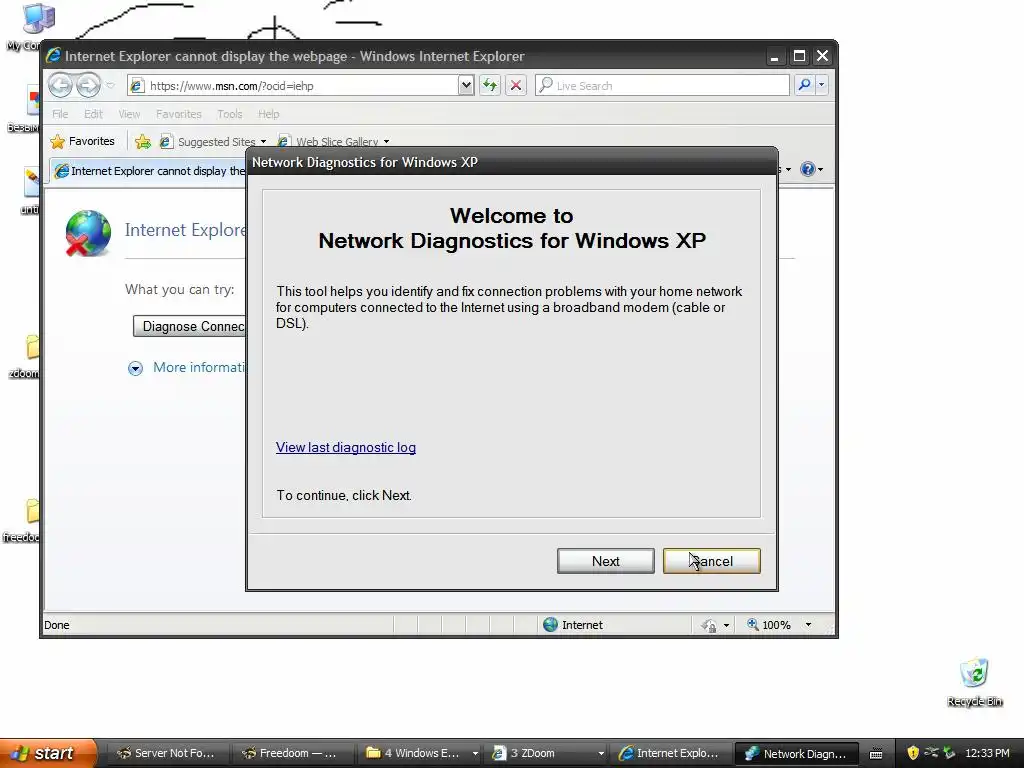Click the Next button in Network Diagnostics
The height and width of the screenshot is (768, 1024).
(x=605, y=561)
